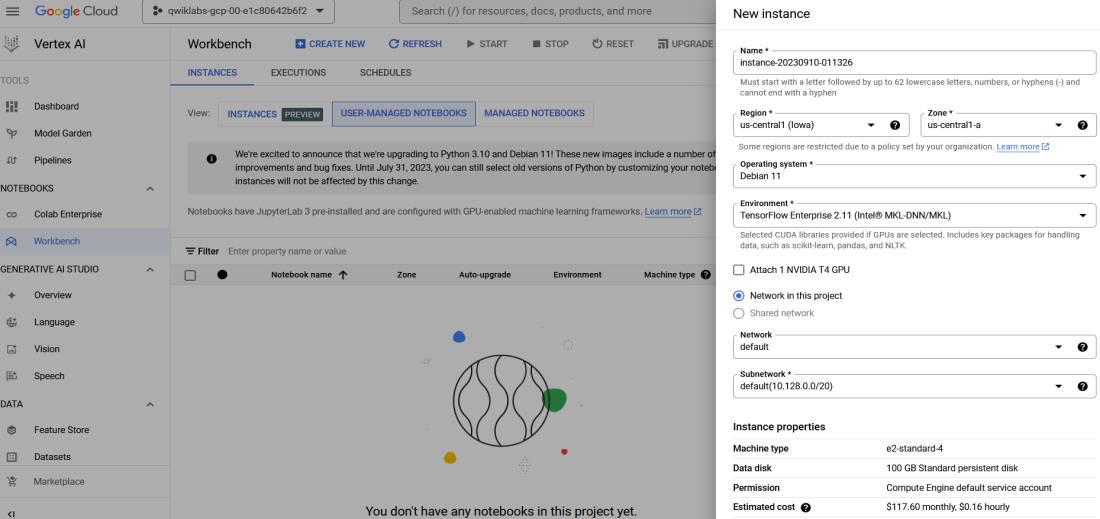Click the Environment column header
The height and width of the screenshot is (519, 1100).
coord(577,275)
